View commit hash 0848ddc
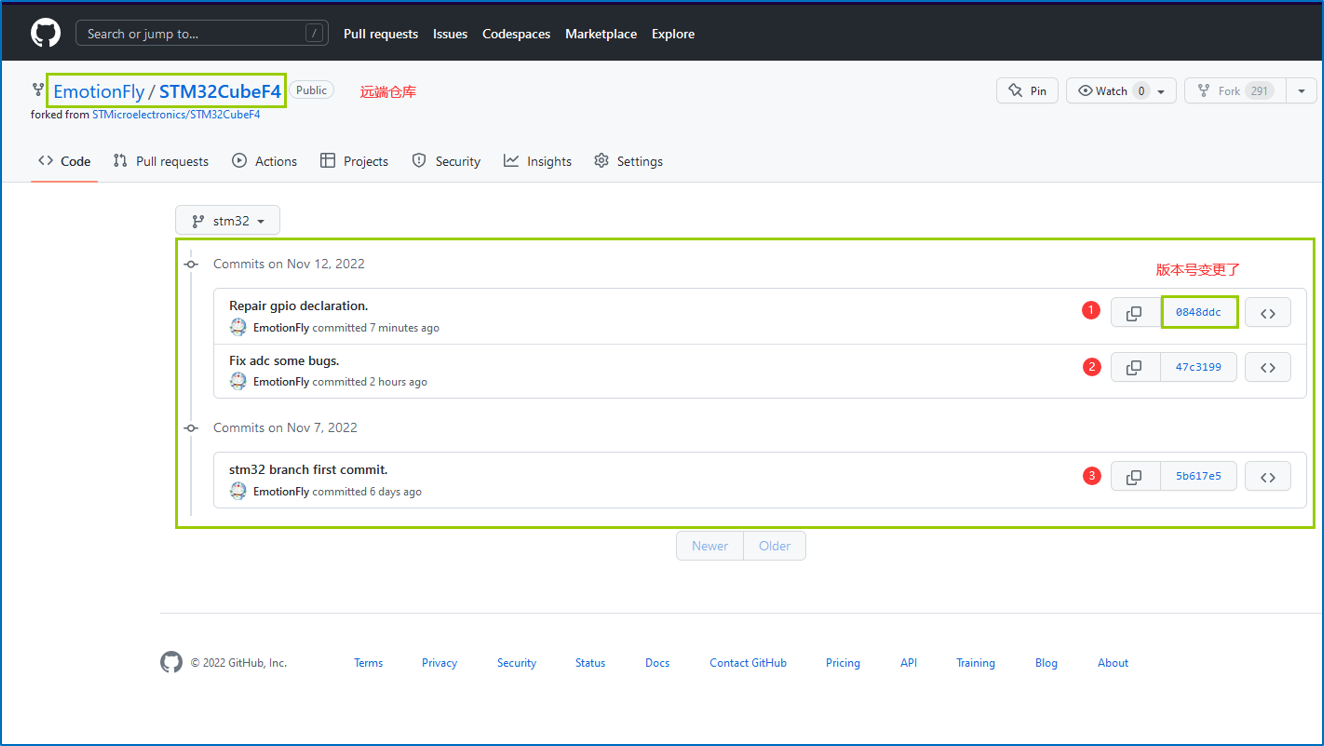The width and height of the screenshot is (1324, 746). tap(1198, 313)
